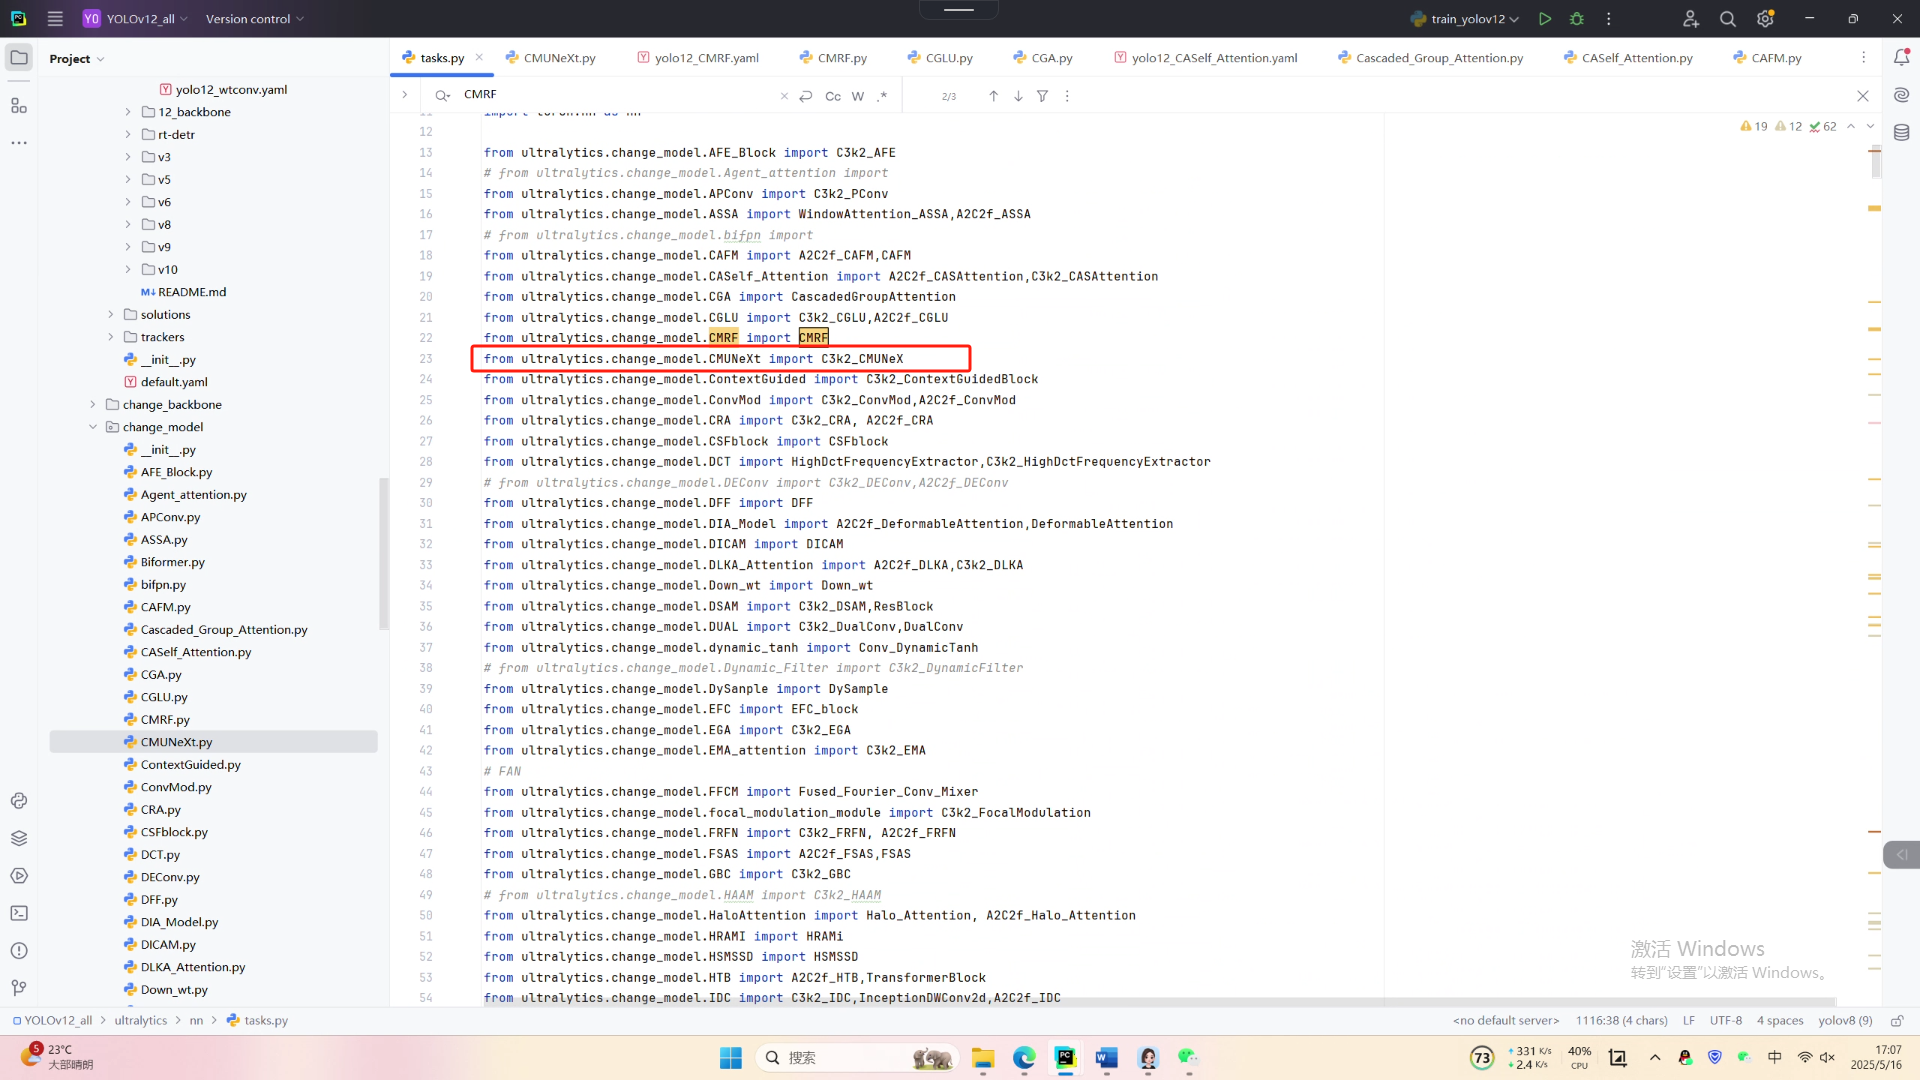Run train_yolov12 with the Run icon
This screenshot has height=1080, width=1920.
click(x=1545, y=19)
